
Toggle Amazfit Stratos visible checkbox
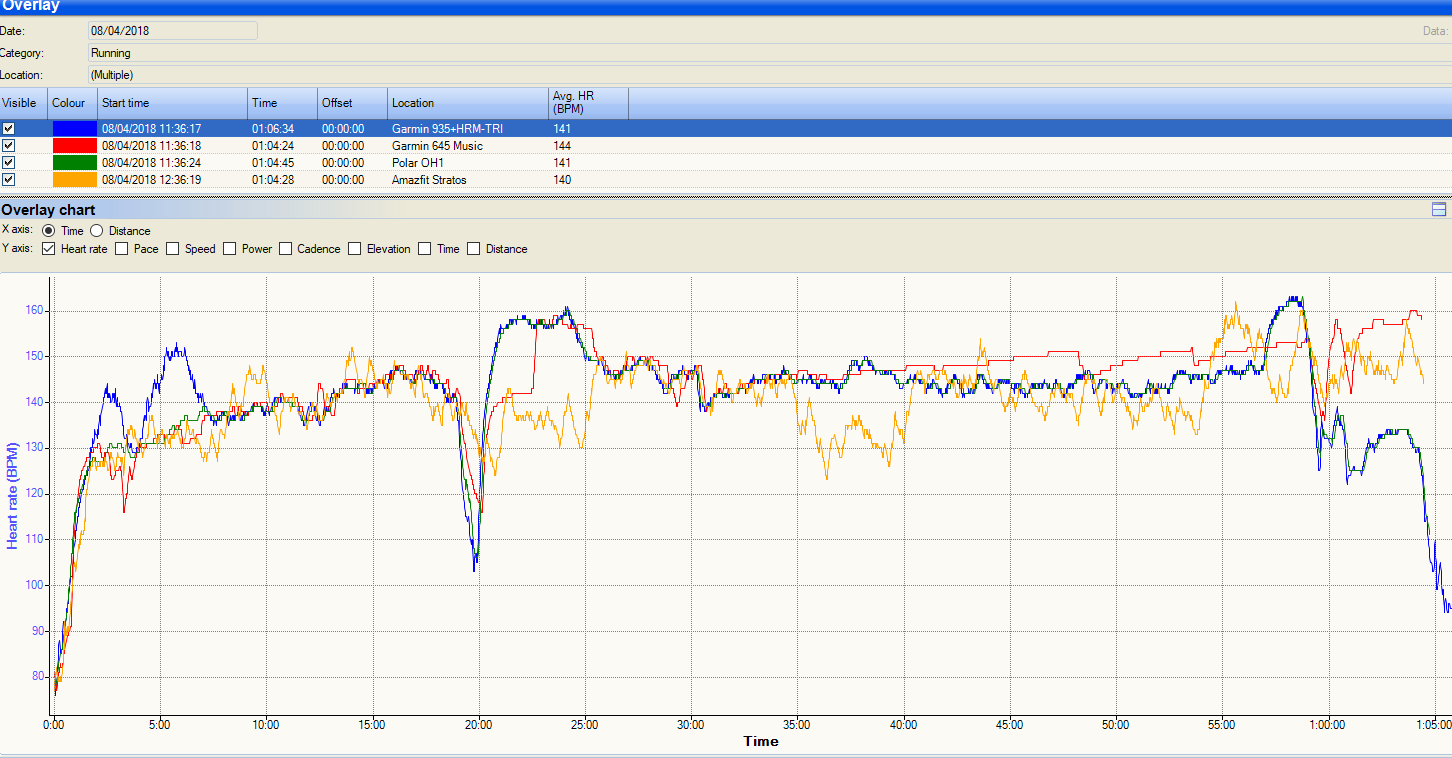coord(9,180)
